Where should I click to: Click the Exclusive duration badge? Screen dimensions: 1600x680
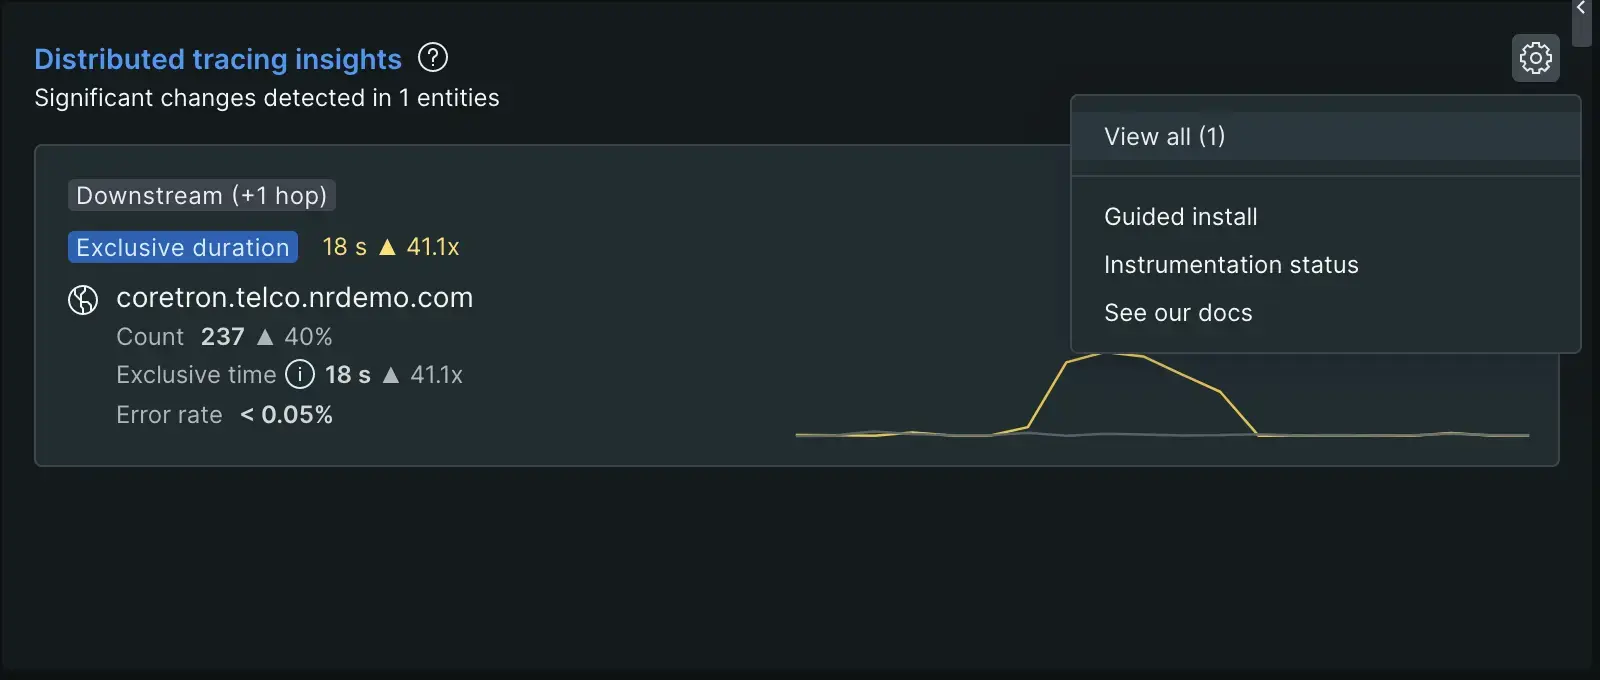(183, 247)
